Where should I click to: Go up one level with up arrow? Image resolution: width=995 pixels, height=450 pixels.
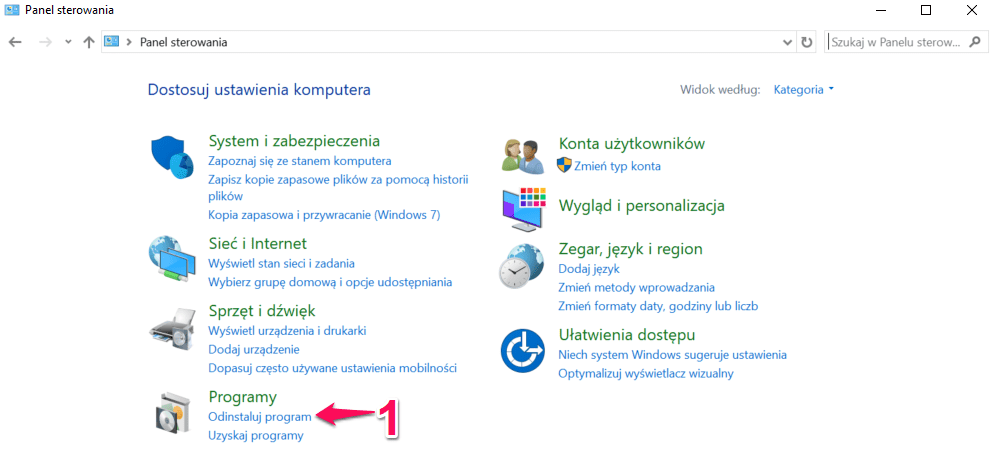pyautogui.click(x=89, y=42)
